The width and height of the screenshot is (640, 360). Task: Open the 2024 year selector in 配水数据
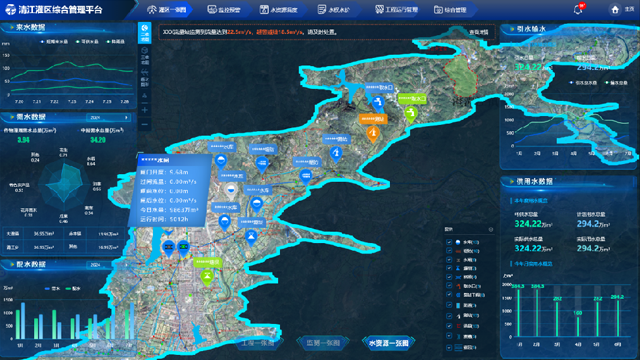99,264
